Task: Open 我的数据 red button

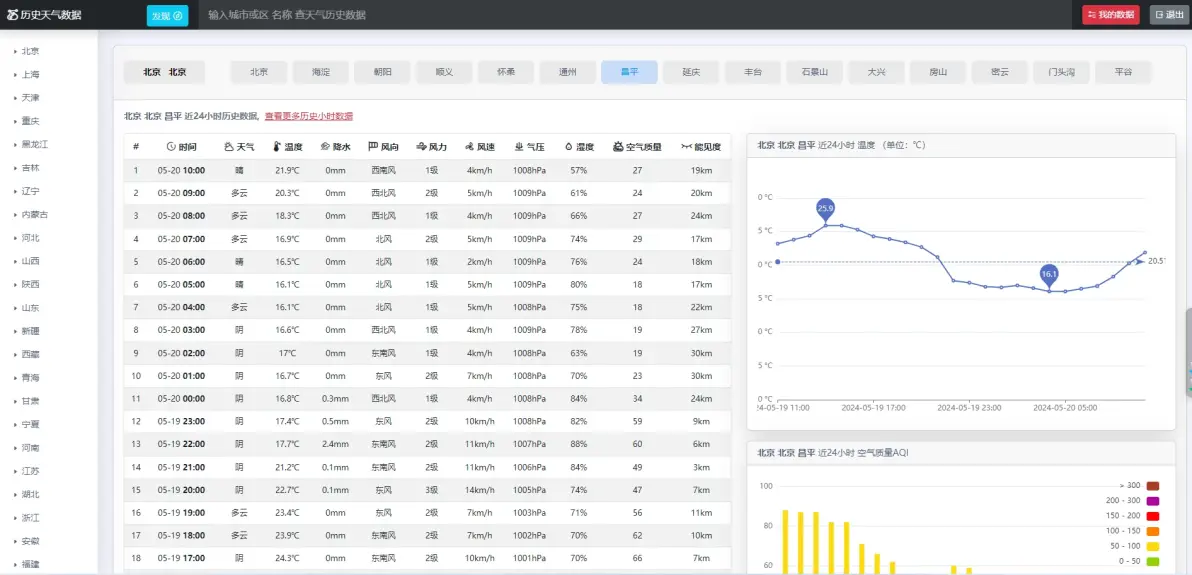Action: [1111, 15]
